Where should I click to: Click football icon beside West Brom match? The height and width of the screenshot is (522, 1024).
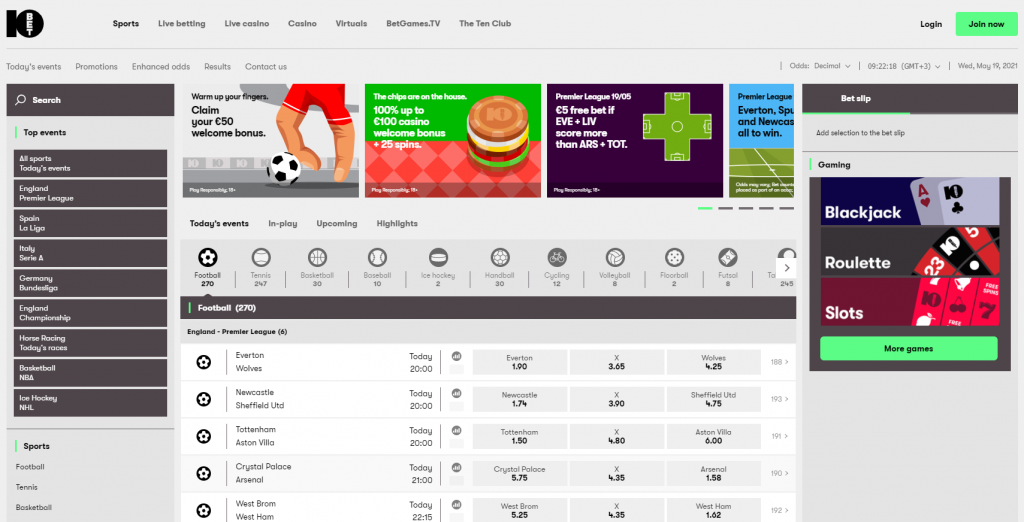point(204,510)
